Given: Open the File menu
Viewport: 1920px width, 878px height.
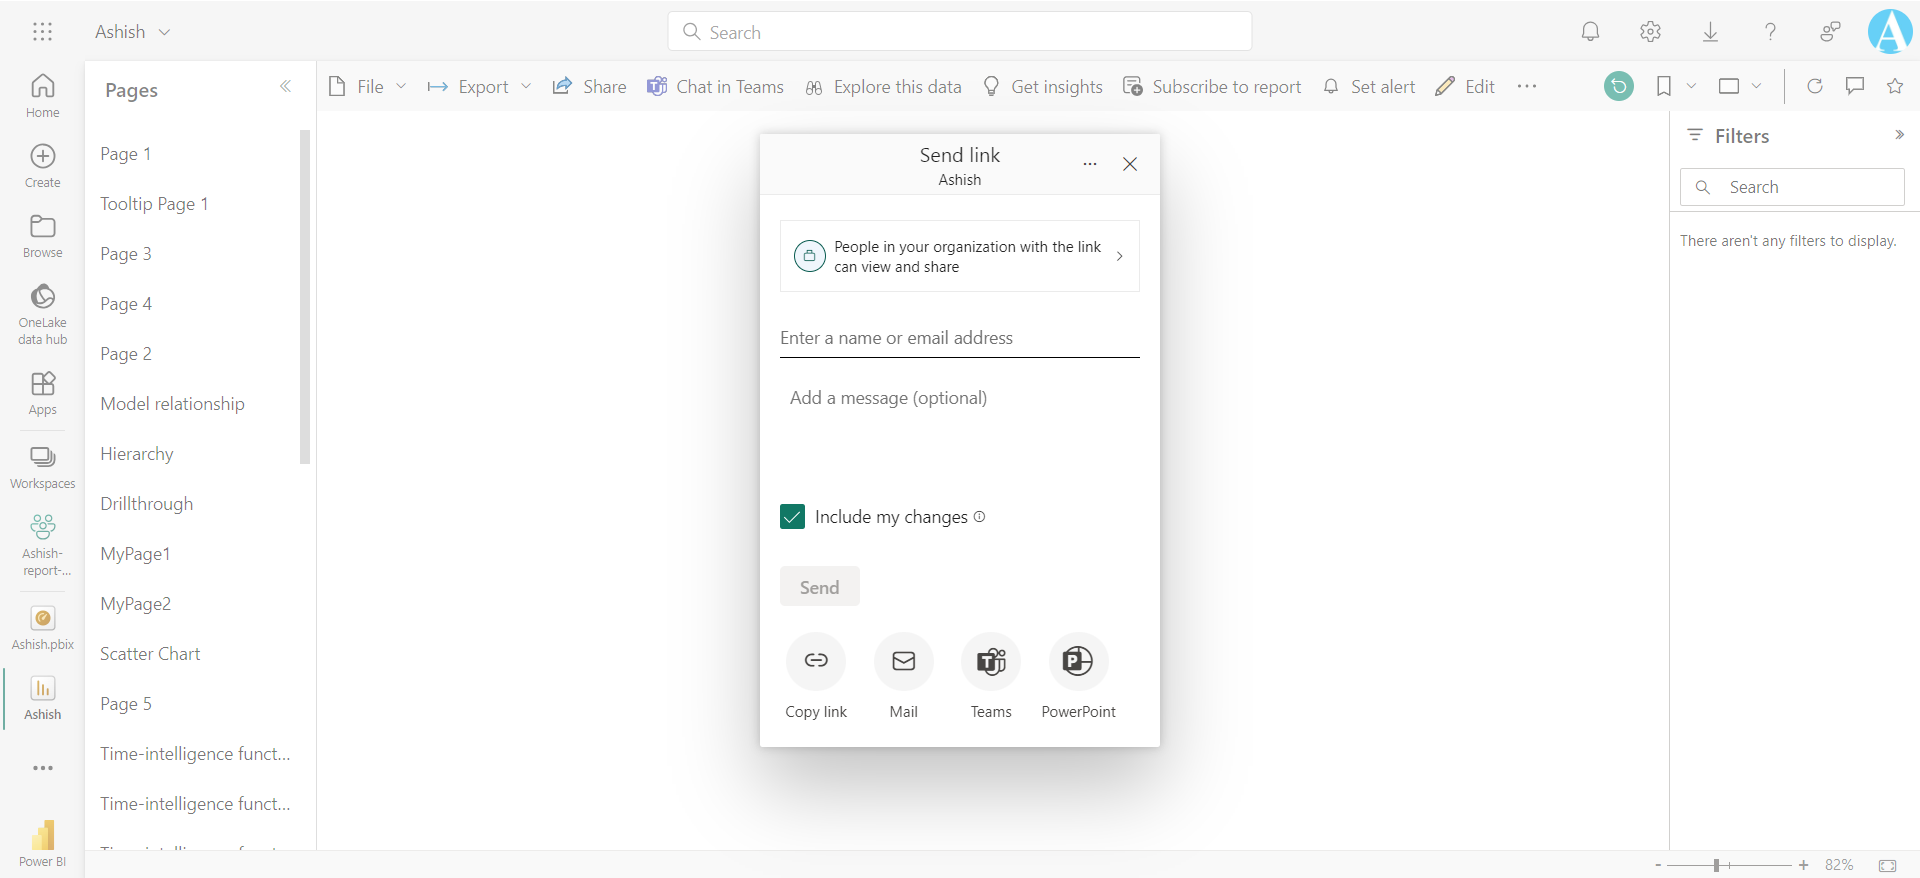Looking at the screenshot, I should click(x=368, y=87).
